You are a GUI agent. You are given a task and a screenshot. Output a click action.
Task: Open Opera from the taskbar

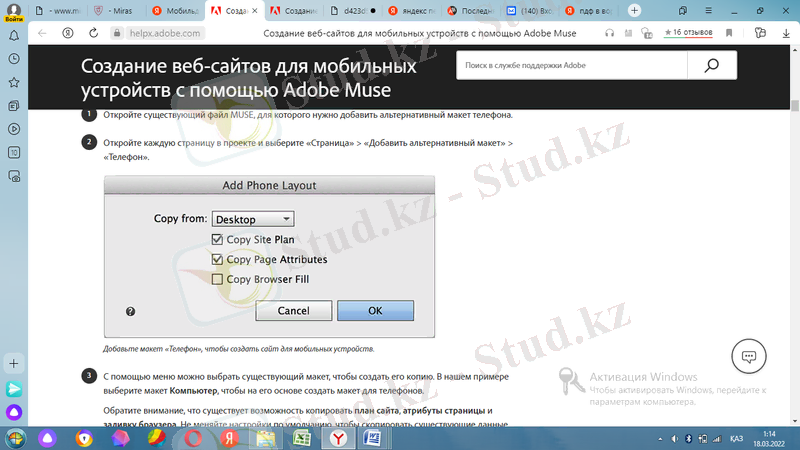[x=193, y=438]
